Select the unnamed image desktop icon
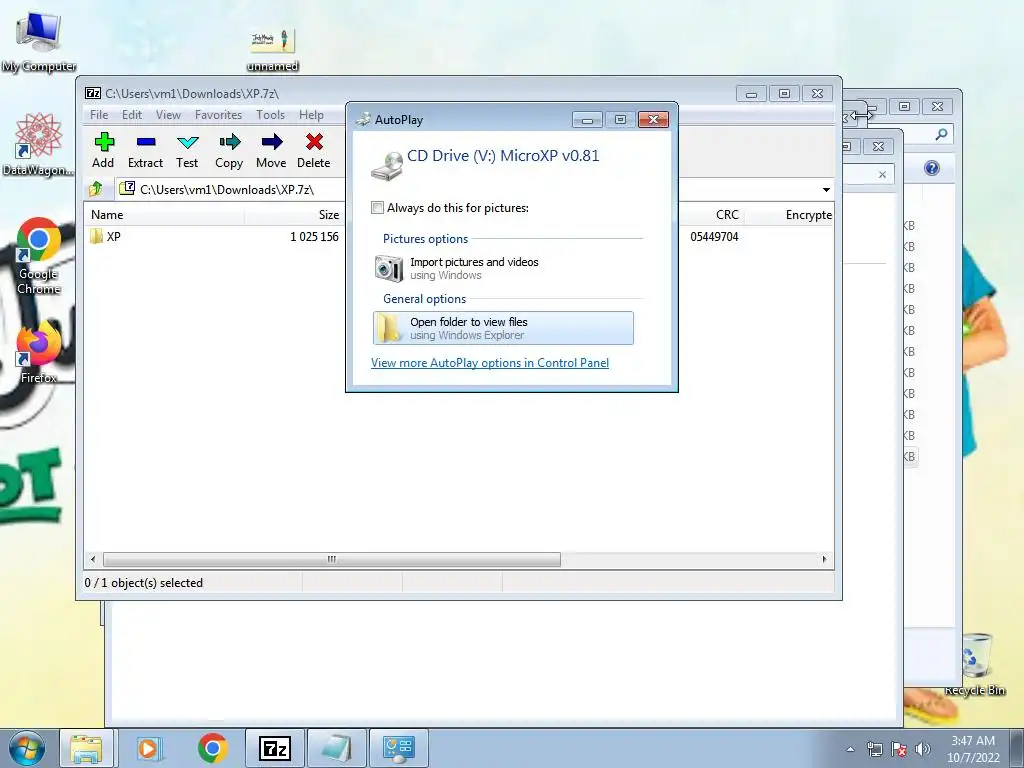This screenshot has height=768, width=1024. 273,50
